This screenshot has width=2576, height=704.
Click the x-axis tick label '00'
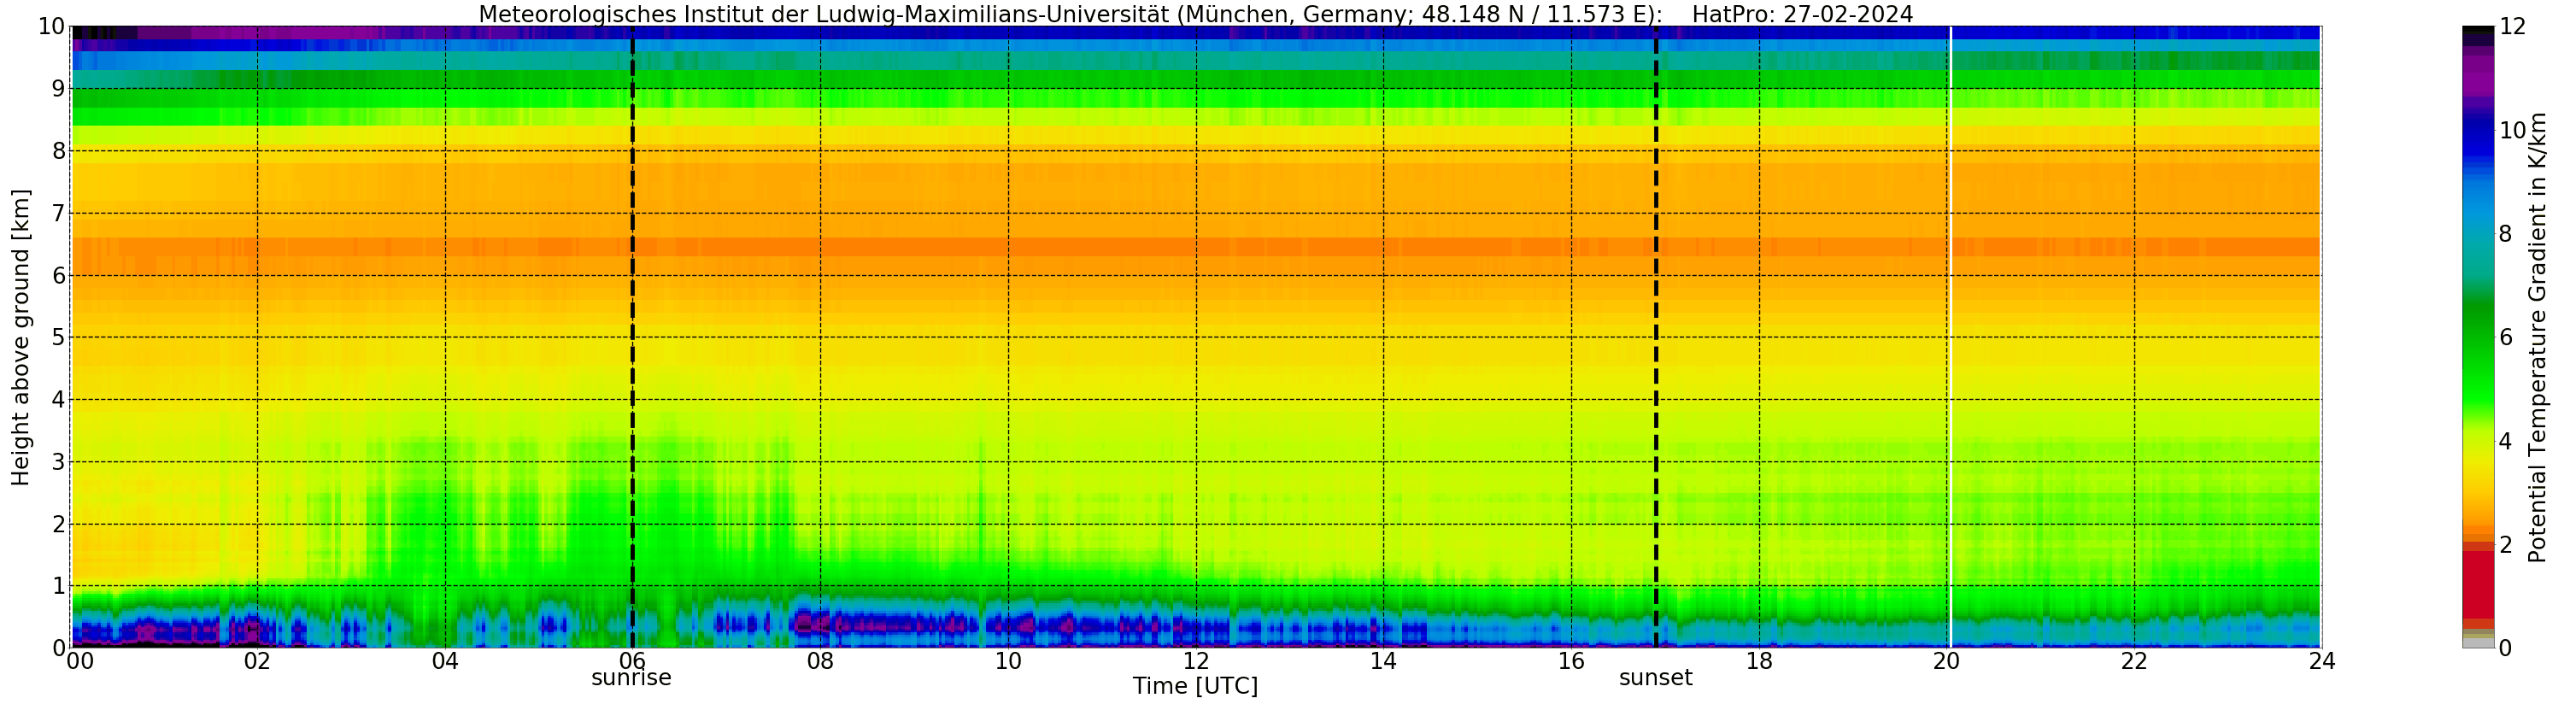point(79,661)
